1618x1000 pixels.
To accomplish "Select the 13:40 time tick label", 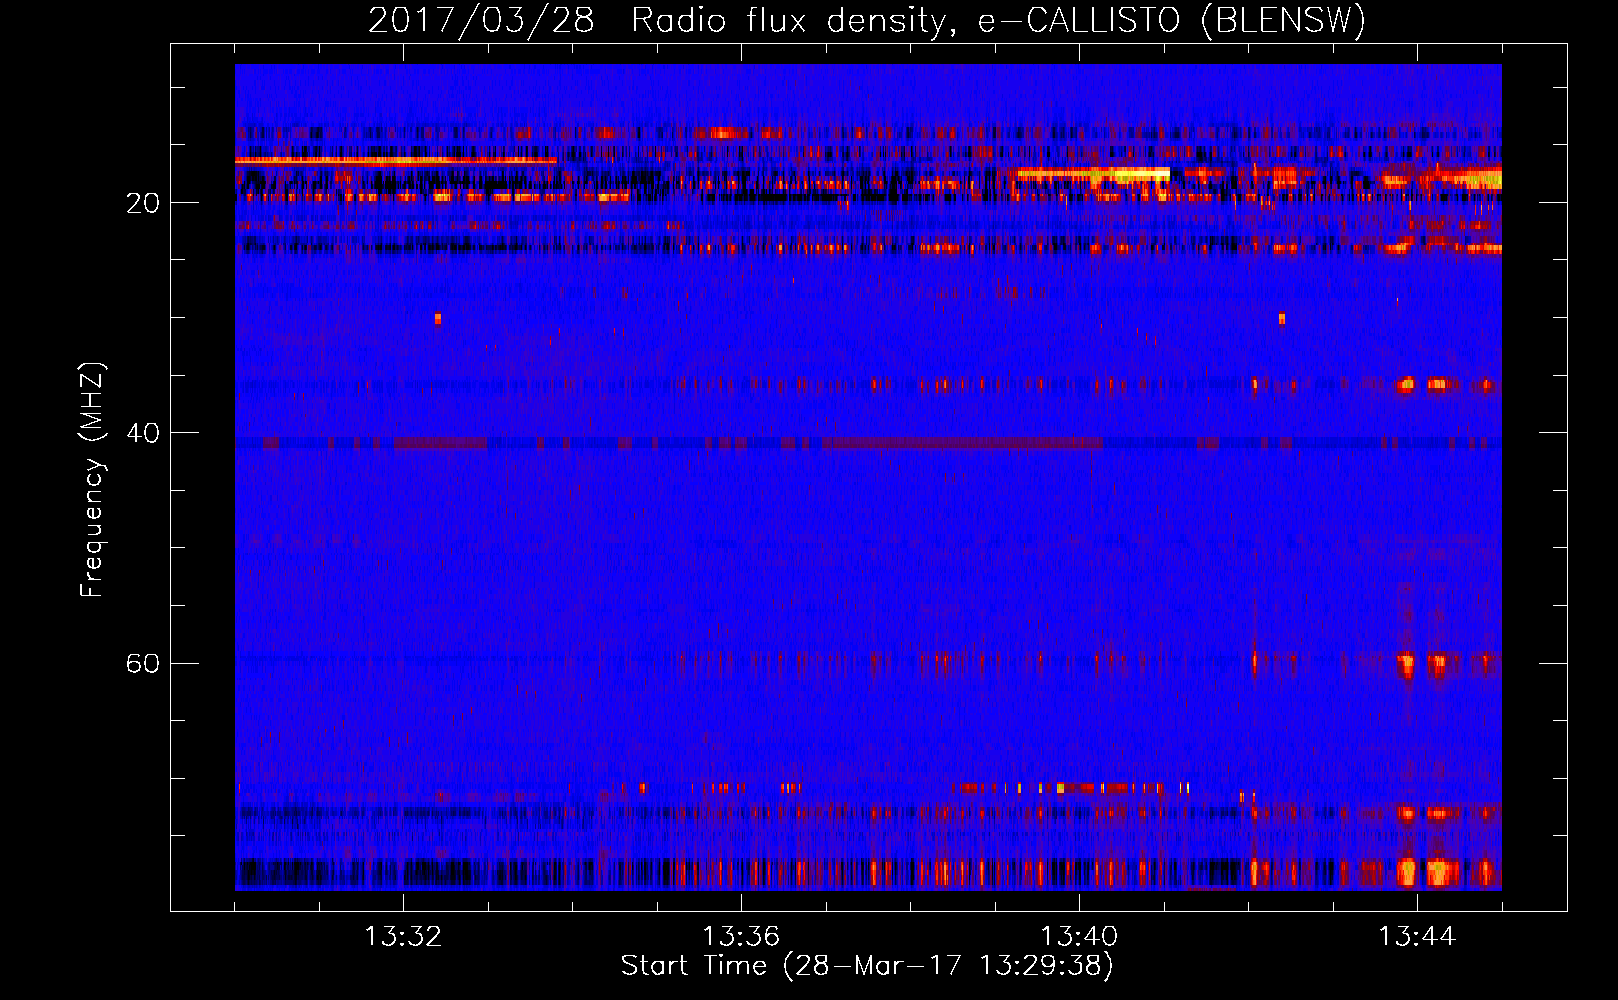I will 1079,937.
